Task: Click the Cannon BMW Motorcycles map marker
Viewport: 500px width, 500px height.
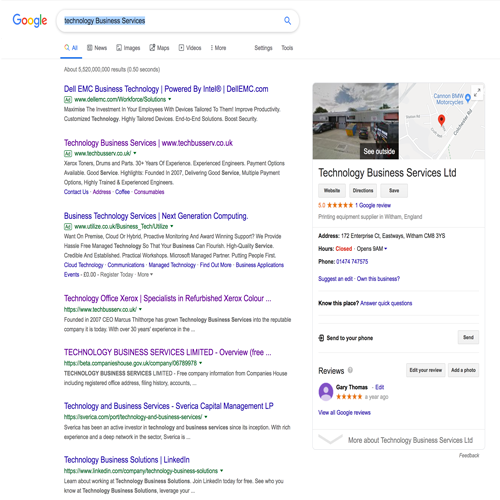Action: (x=468, y=98)
